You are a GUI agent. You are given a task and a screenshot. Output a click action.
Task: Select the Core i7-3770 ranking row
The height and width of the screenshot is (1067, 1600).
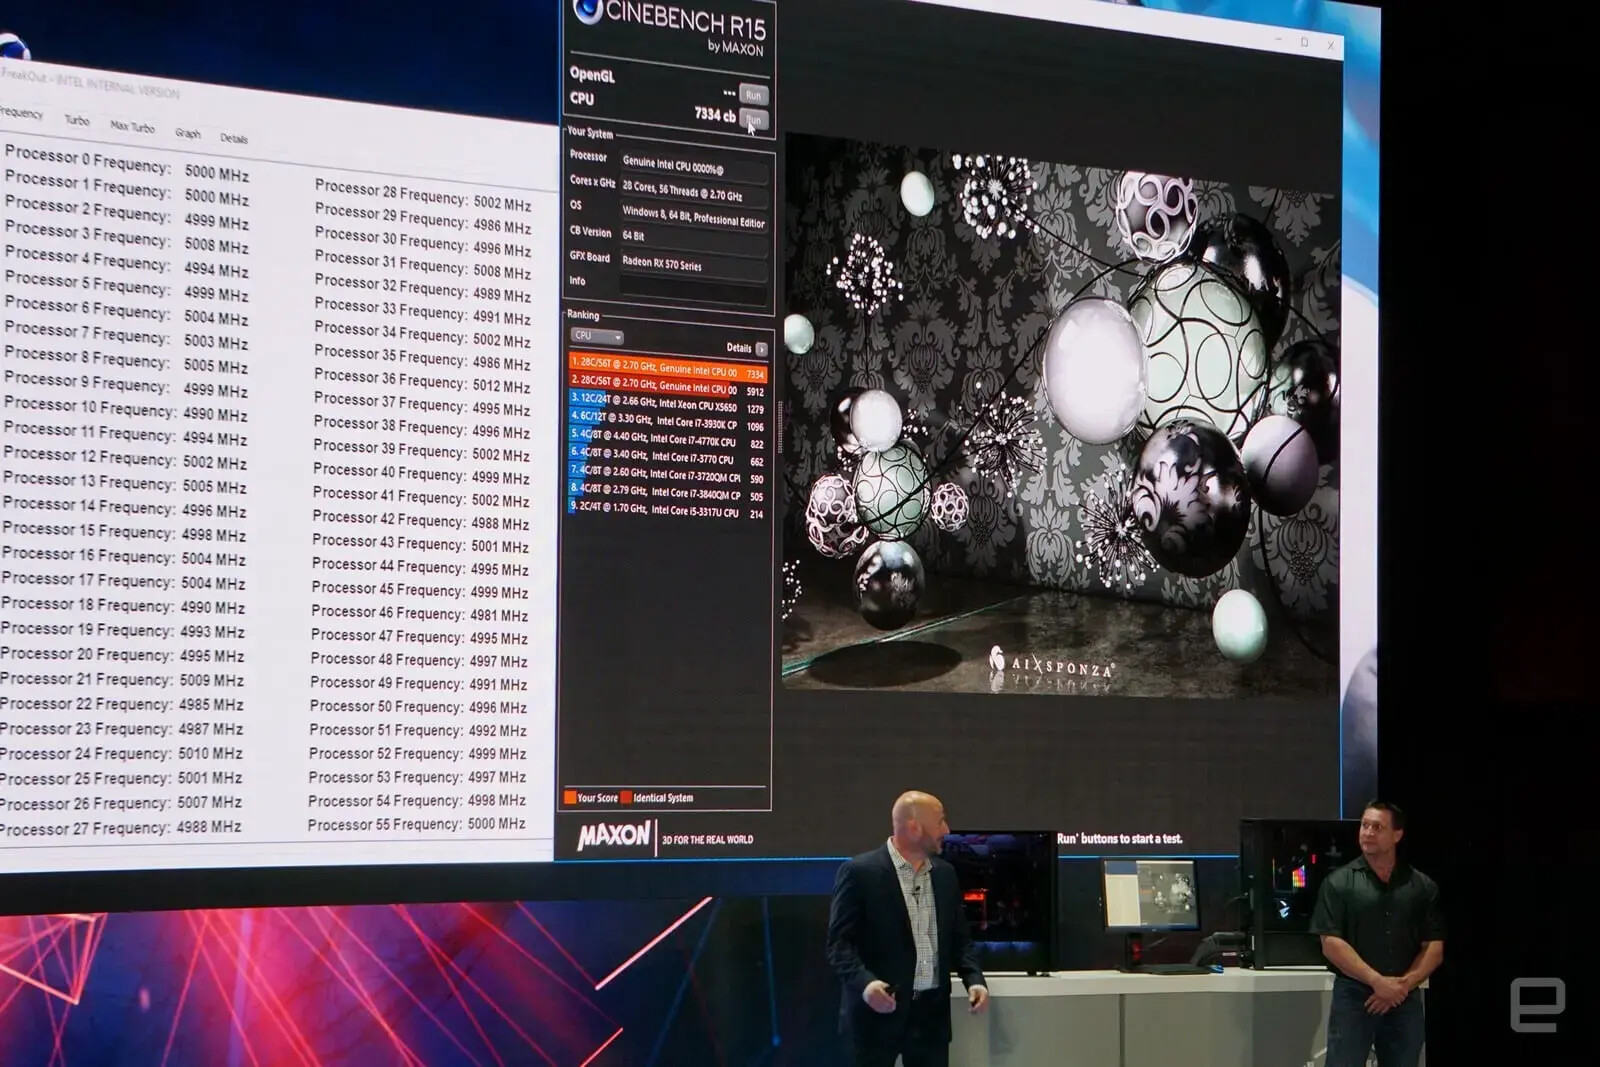point(668,458)
